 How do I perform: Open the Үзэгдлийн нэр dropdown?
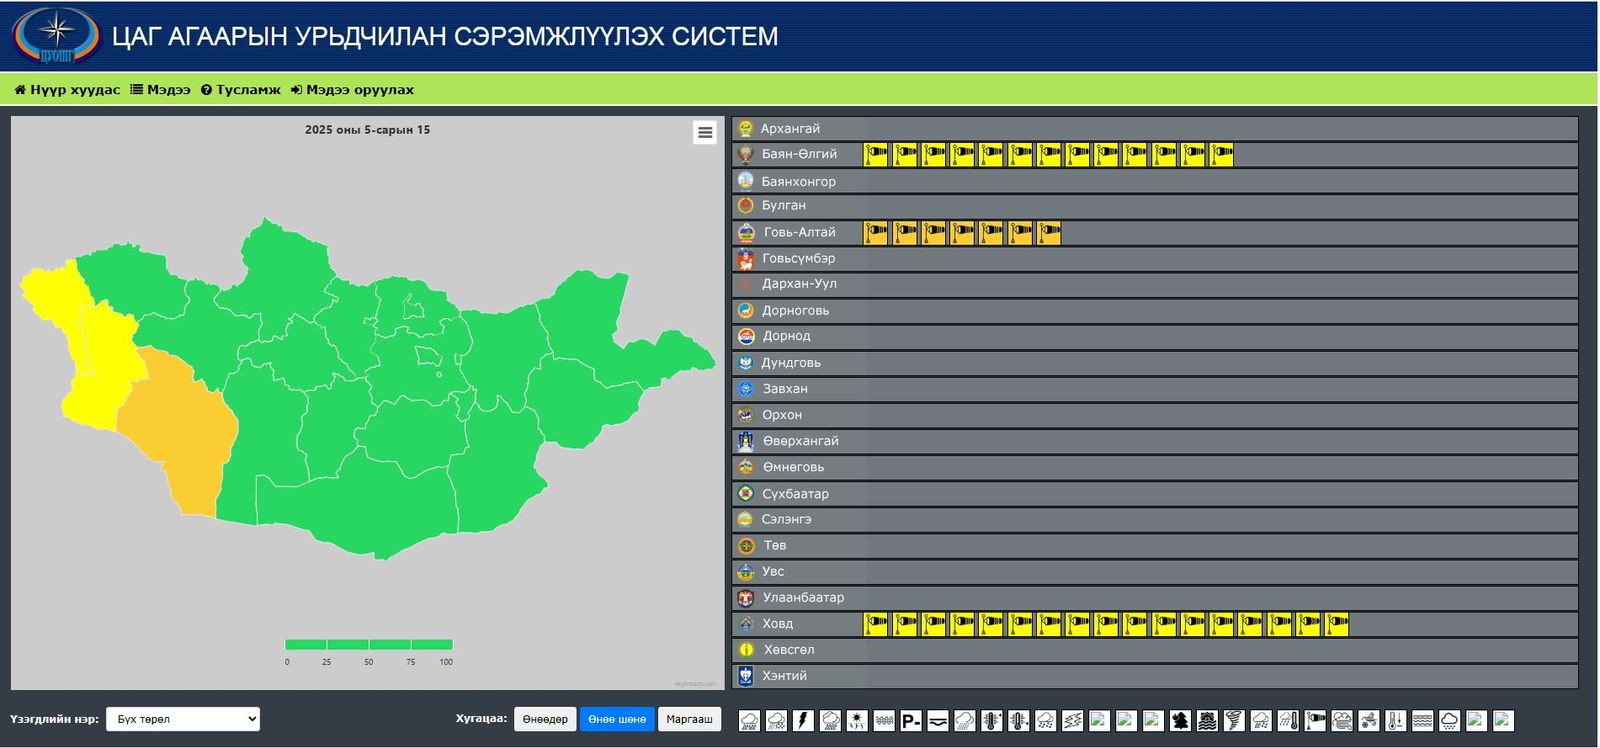(x=183, y=719)
